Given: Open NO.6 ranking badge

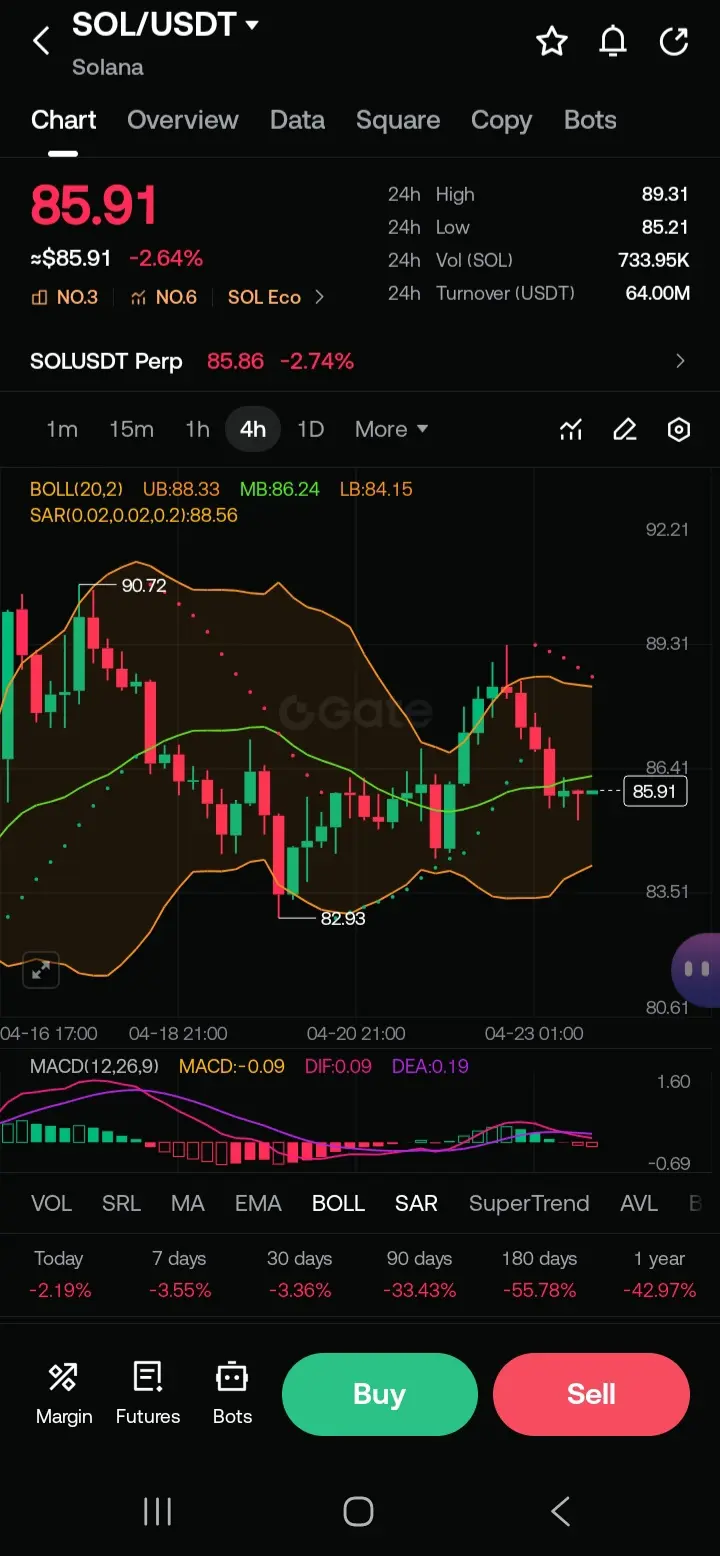Looking at the screenshot, I should tap(163, 297).
